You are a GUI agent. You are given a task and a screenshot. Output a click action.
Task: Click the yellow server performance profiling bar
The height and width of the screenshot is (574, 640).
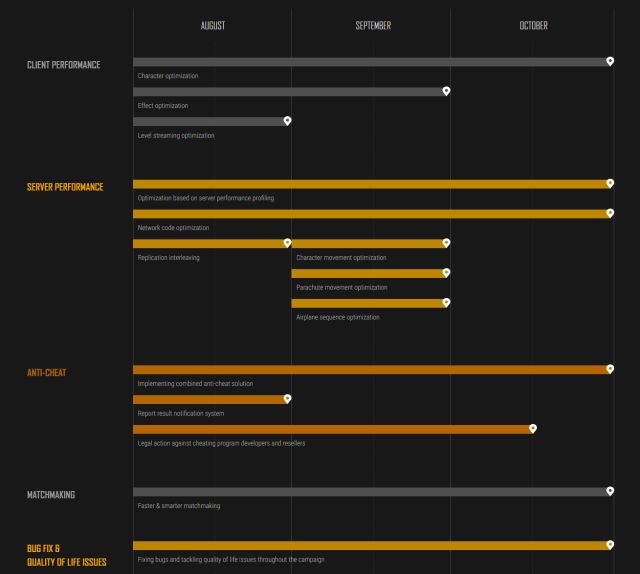click(371, 184)
